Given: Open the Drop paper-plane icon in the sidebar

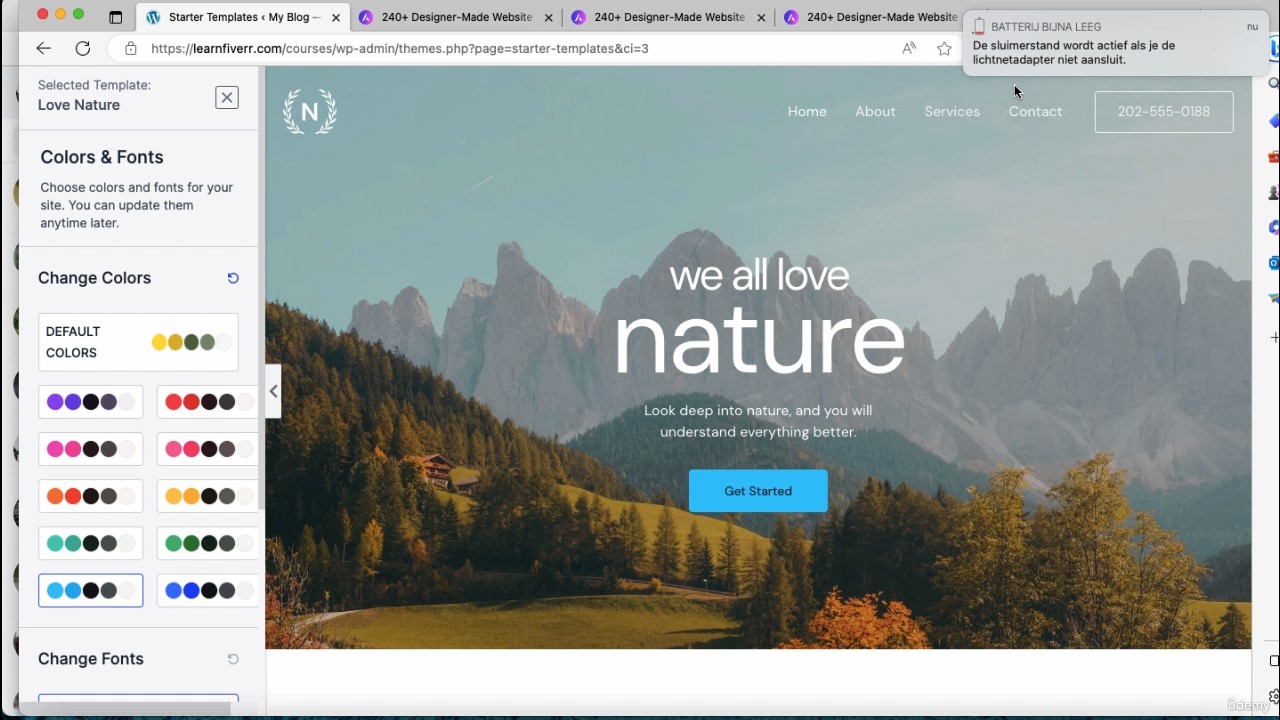Looking at the screenshot, I should (x=1274, y=299).
